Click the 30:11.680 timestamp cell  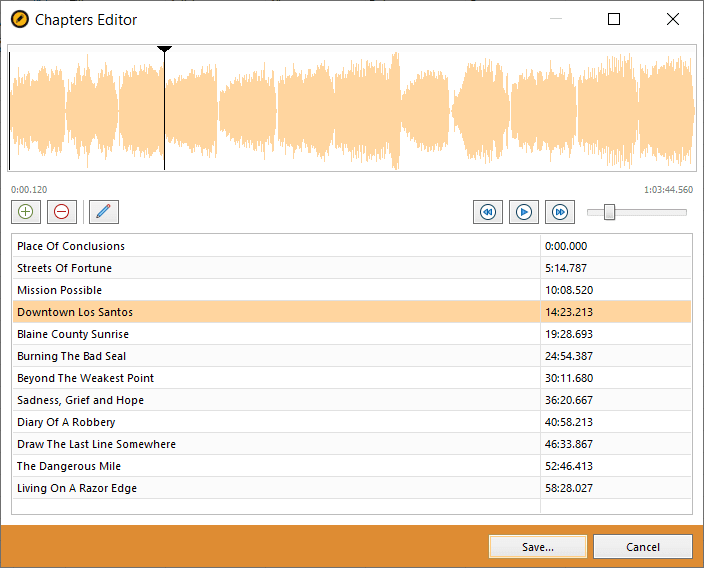pos(616,378)
